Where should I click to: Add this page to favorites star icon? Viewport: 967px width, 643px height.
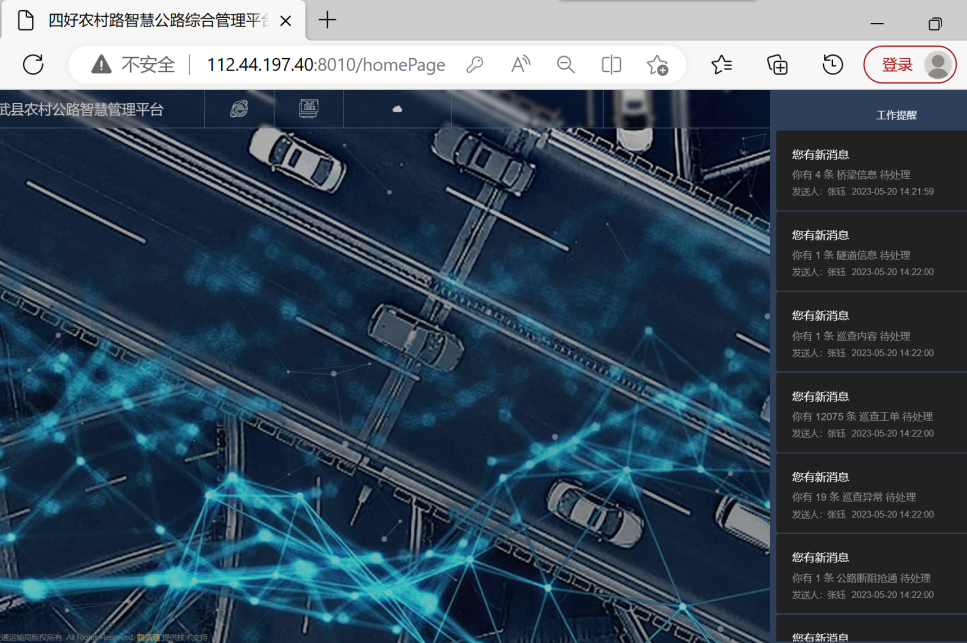click(657, 65)
